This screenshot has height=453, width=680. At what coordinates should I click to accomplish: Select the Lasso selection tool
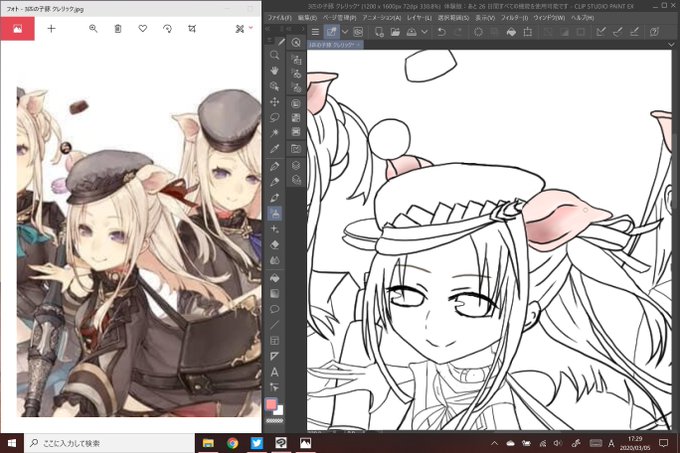pos(275,117)
